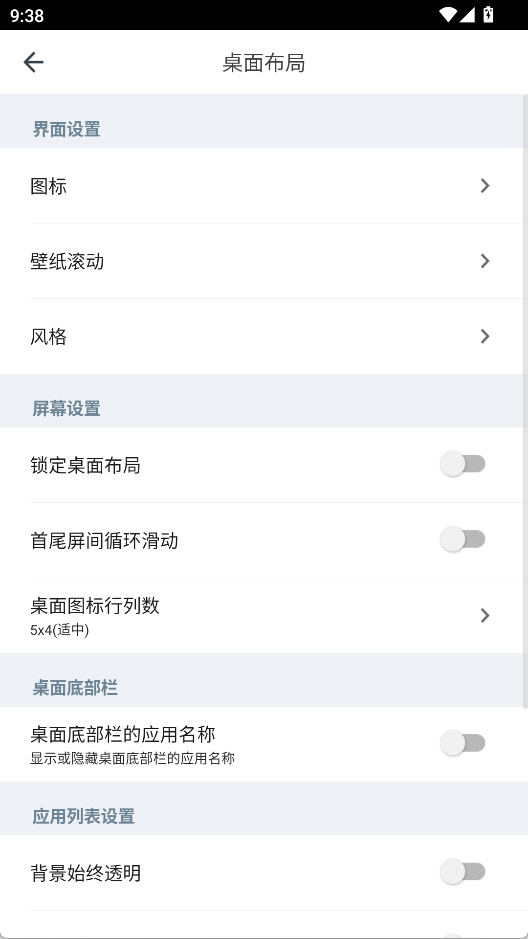528x939 pixels.
Task: Tap the WiFi status icon
Action: (x=447, y=14)
